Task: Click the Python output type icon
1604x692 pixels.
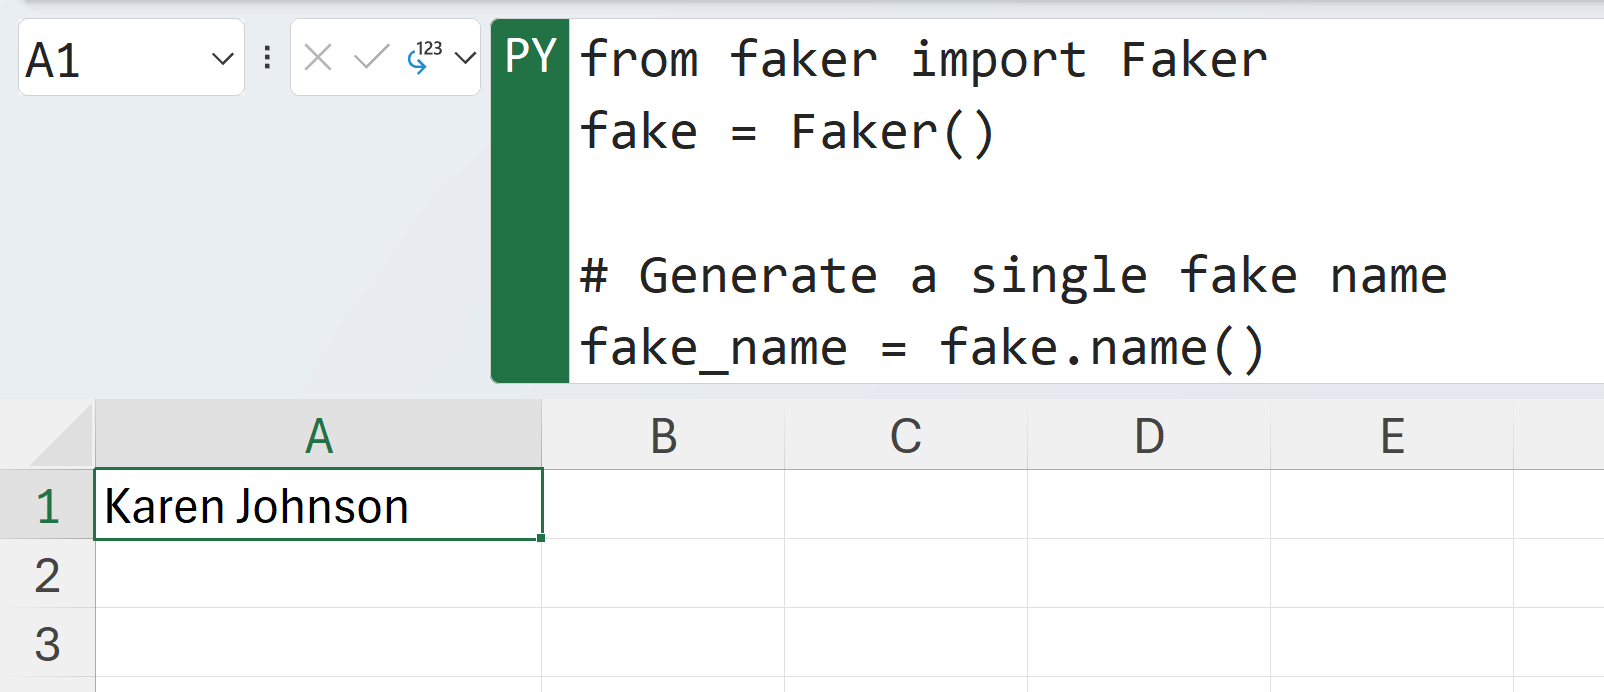Action: [x=424, y=58]
